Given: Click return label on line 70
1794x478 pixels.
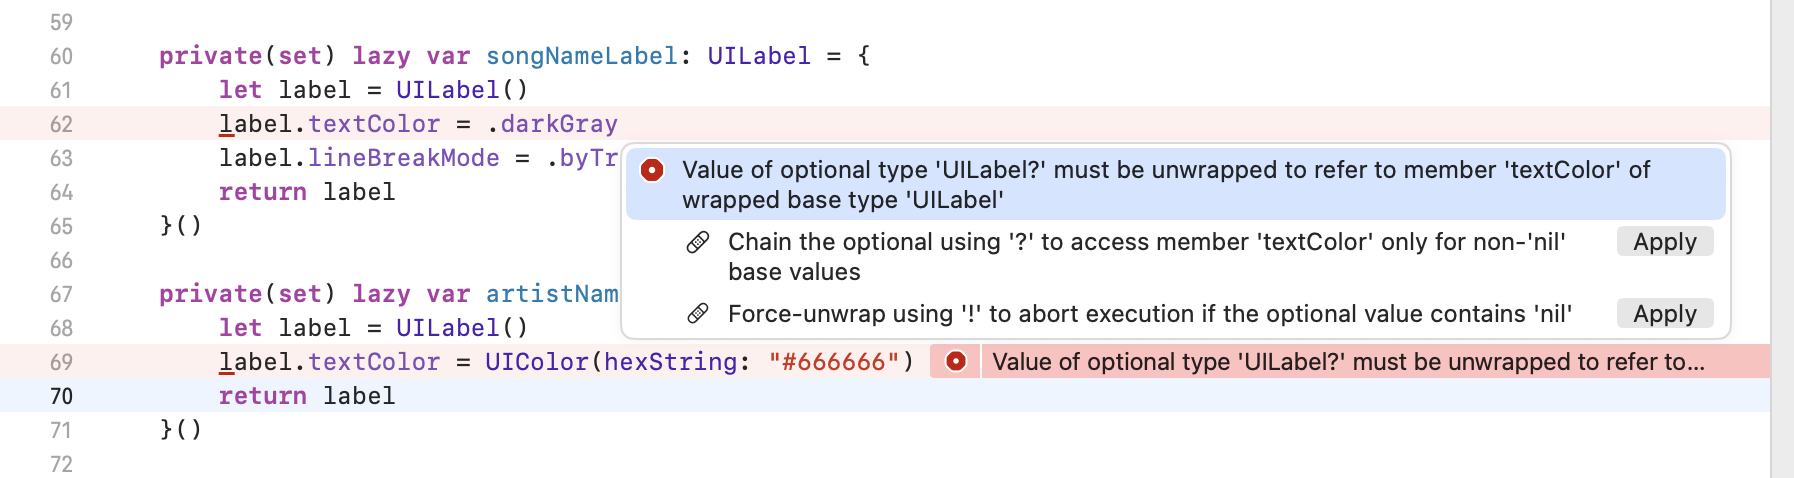Looking at the screenshot, I should 307,396.
